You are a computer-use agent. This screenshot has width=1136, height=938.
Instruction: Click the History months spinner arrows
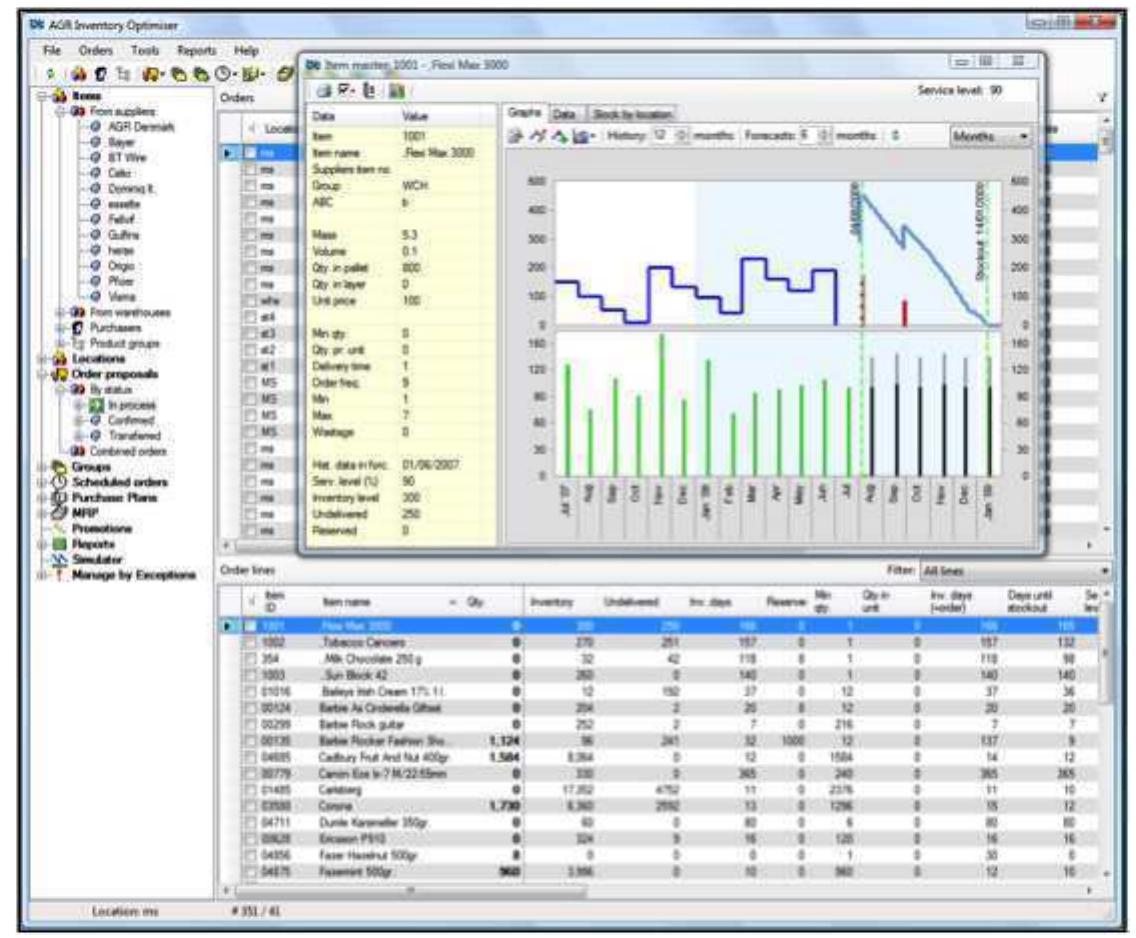pos(682,135)
